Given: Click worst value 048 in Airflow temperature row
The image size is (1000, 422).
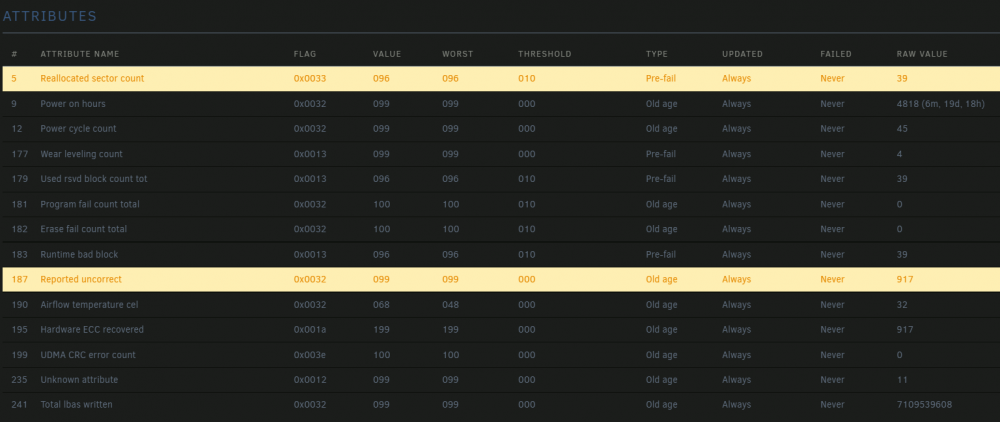Looking at the screenshot, I should (450, 305).
